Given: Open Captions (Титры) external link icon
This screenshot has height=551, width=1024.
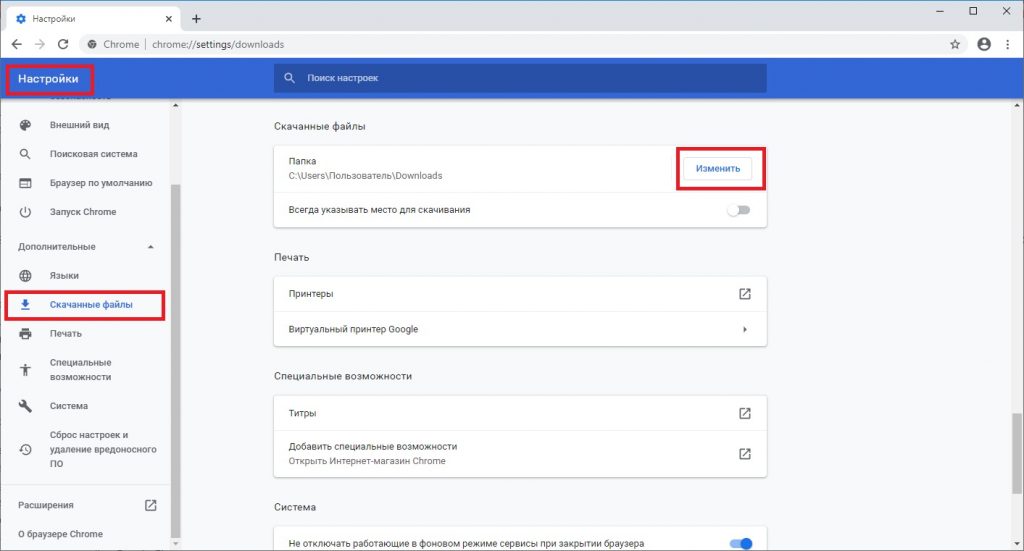Looking at the screenshot, I should (x=744, y=413).
